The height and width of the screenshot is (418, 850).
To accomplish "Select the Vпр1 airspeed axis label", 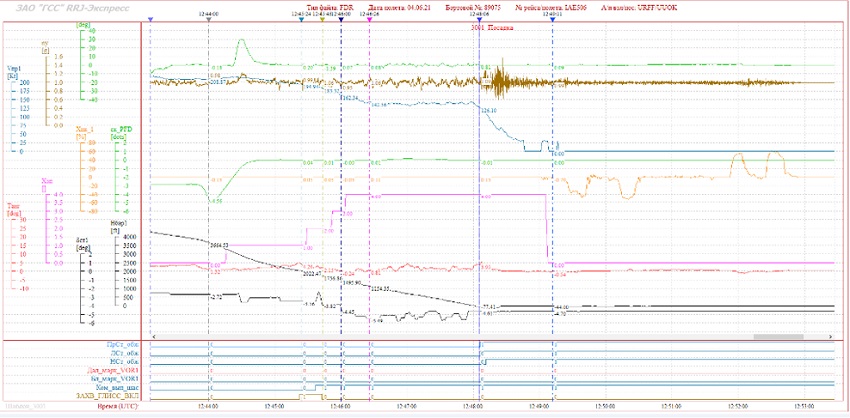I will pos(14,69).
